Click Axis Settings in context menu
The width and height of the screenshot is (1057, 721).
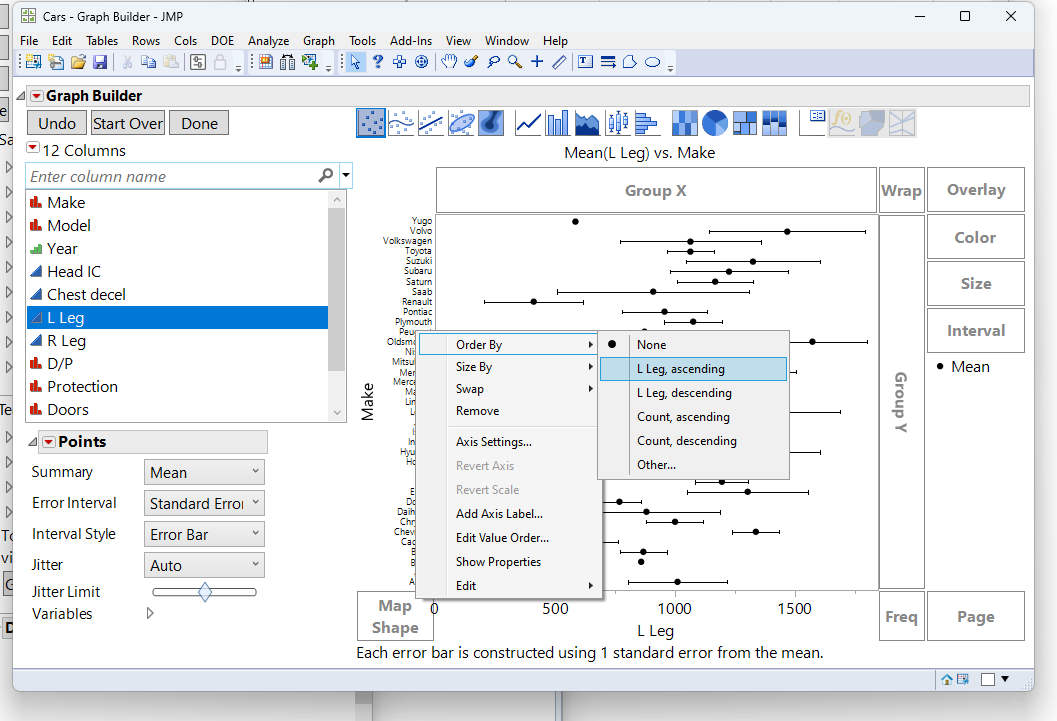tap(493, 442)
